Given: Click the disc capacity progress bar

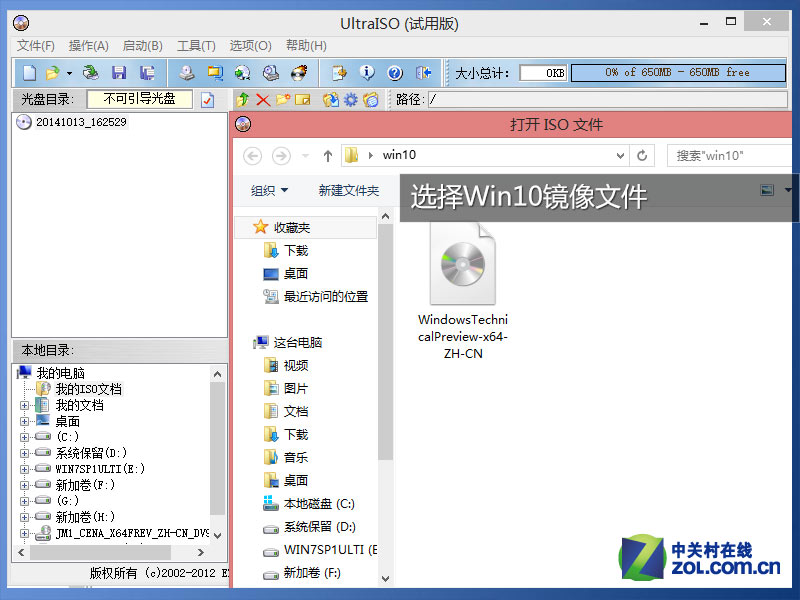Looking at the screenshot, I should click(x=678, y=72).
